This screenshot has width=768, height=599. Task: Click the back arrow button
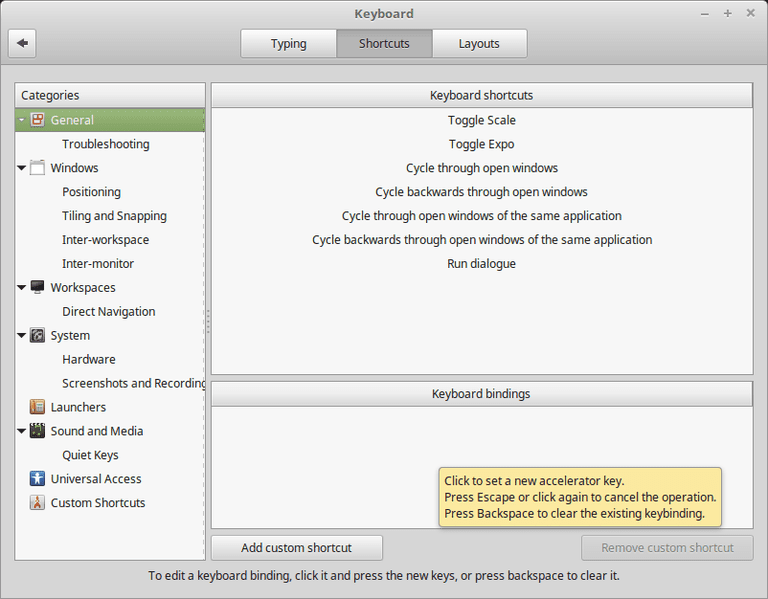[22, 44]
